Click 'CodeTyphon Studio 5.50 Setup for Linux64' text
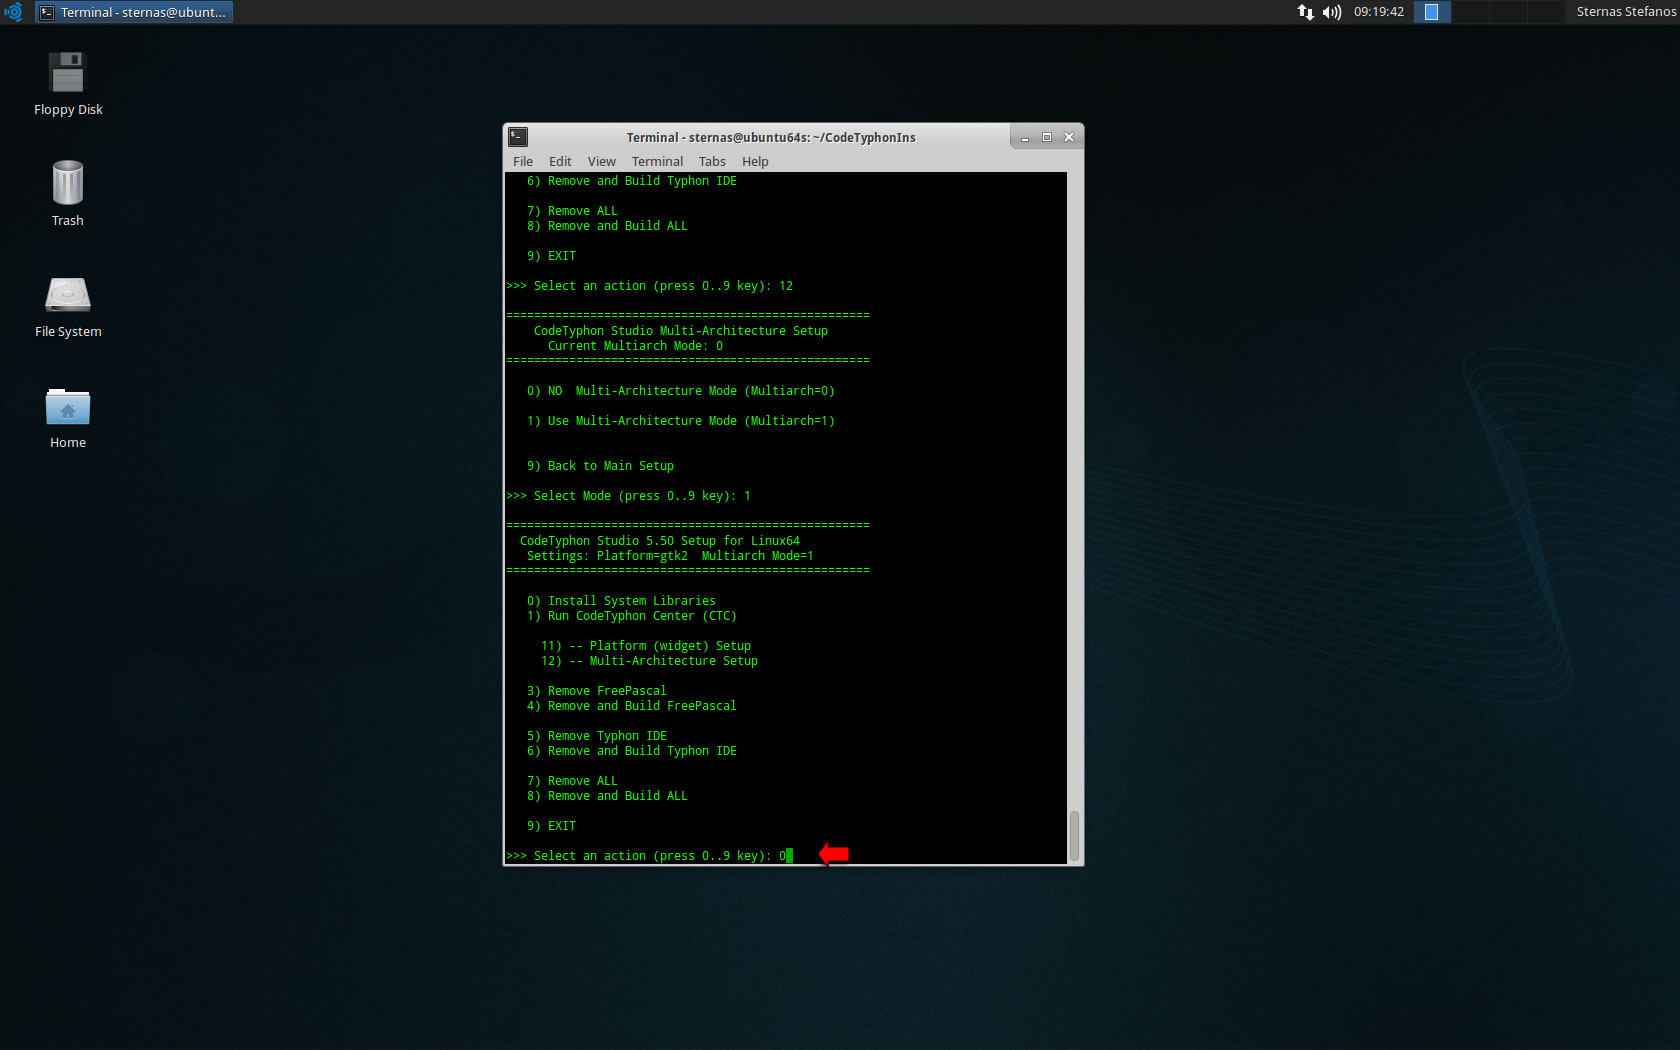Viewport: 1680px width, 1050px height. pyautogui.click(x=659, y=541)
